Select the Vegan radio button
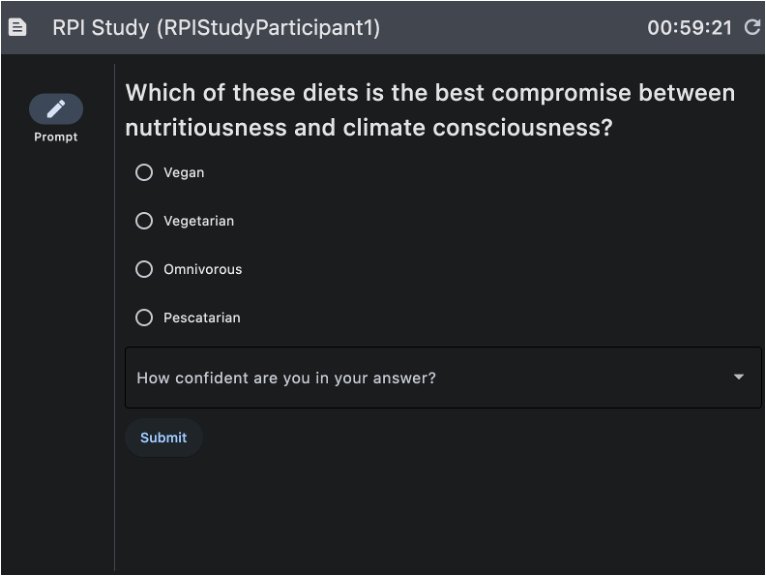Screen dimensions: 766x576 pos(144,172)
